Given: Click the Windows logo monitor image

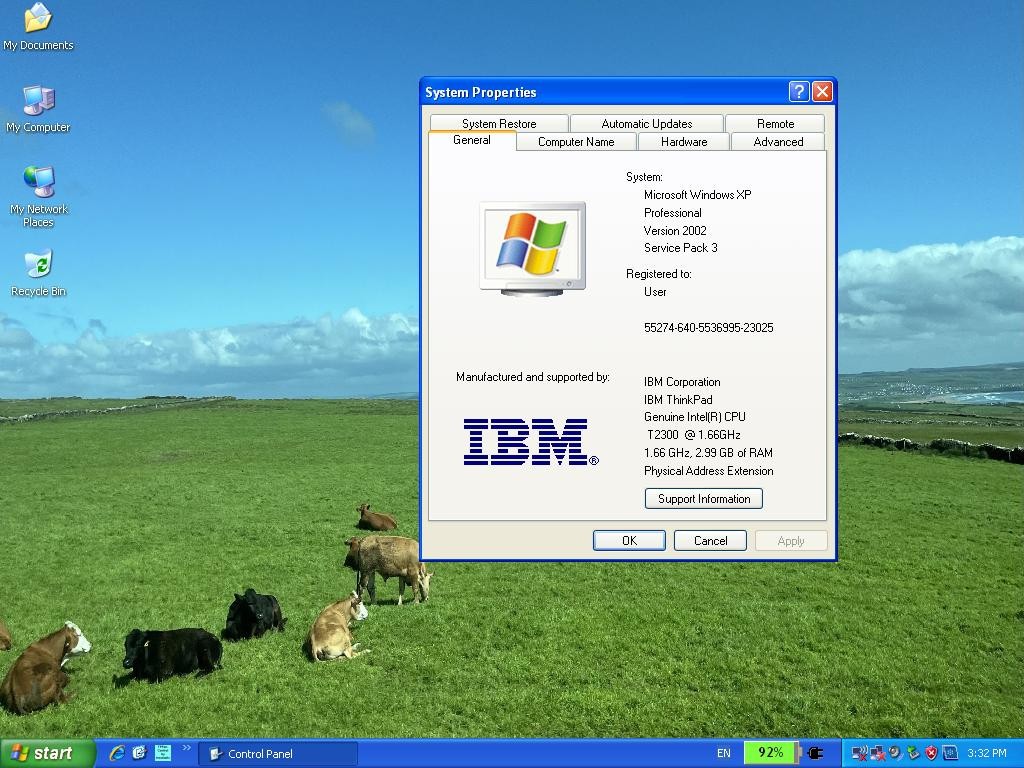Looking at the screenshot, I should pyautogui.click(x=532, y=248).
